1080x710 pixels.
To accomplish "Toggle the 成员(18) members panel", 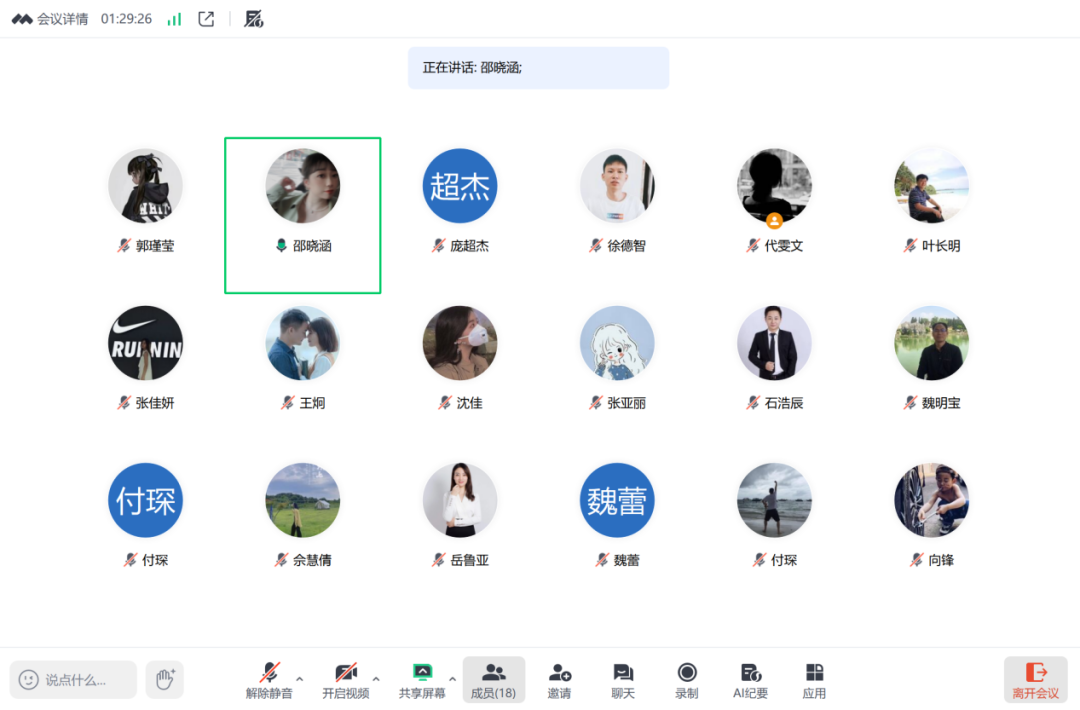I will click(493, 679).
